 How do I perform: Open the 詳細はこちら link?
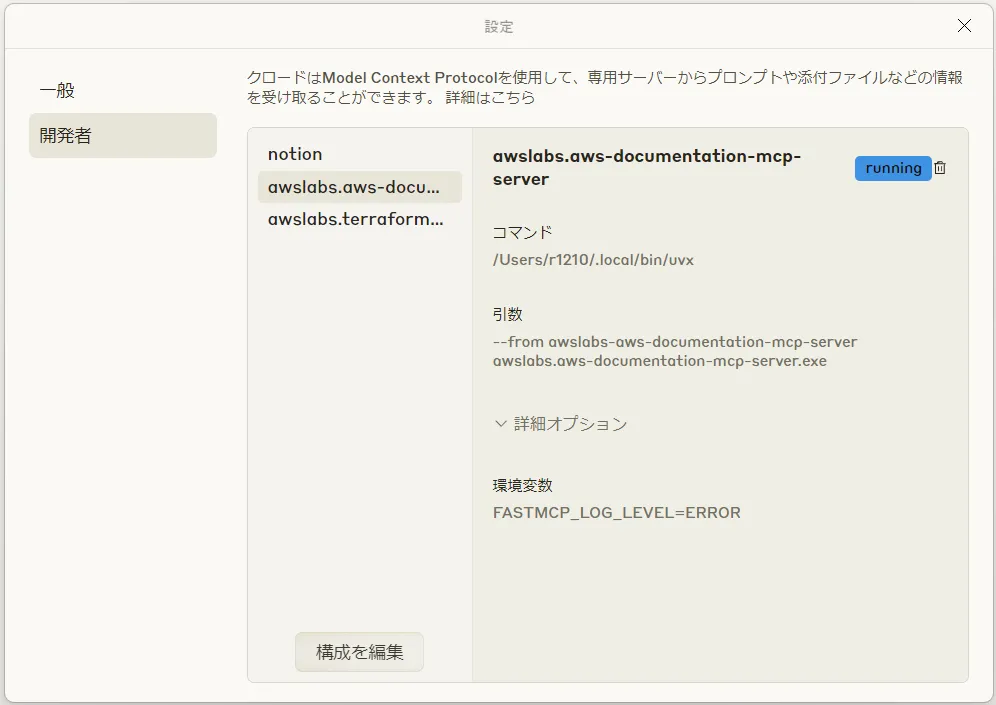[x=490, y=97]
